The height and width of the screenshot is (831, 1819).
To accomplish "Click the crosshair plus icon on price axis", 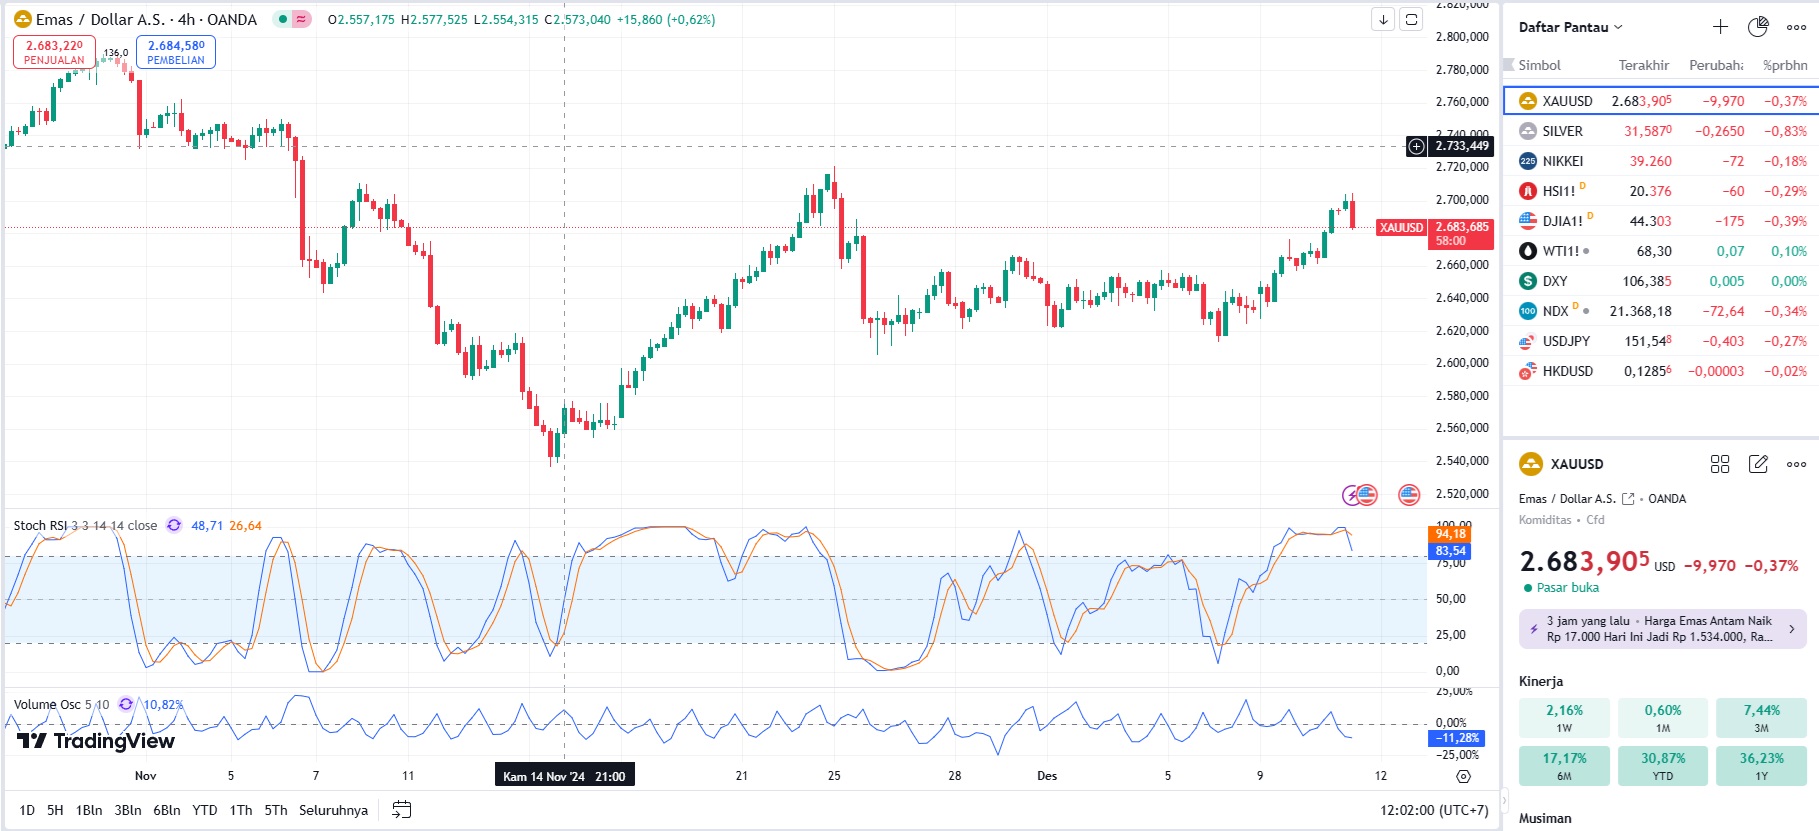I will coord(1417,146).
